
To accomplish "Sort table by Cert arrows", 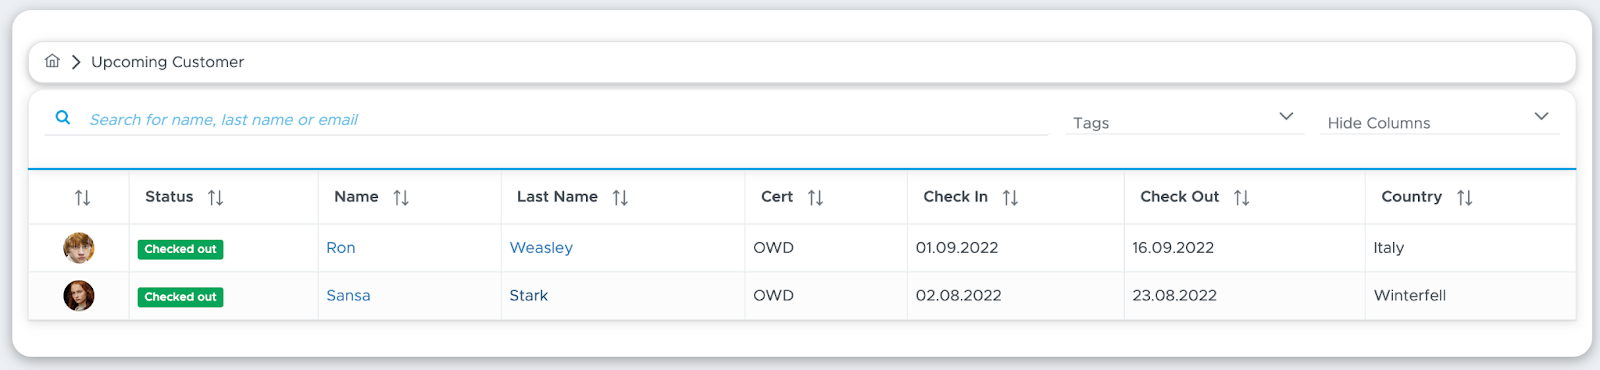I will point(815,198).
